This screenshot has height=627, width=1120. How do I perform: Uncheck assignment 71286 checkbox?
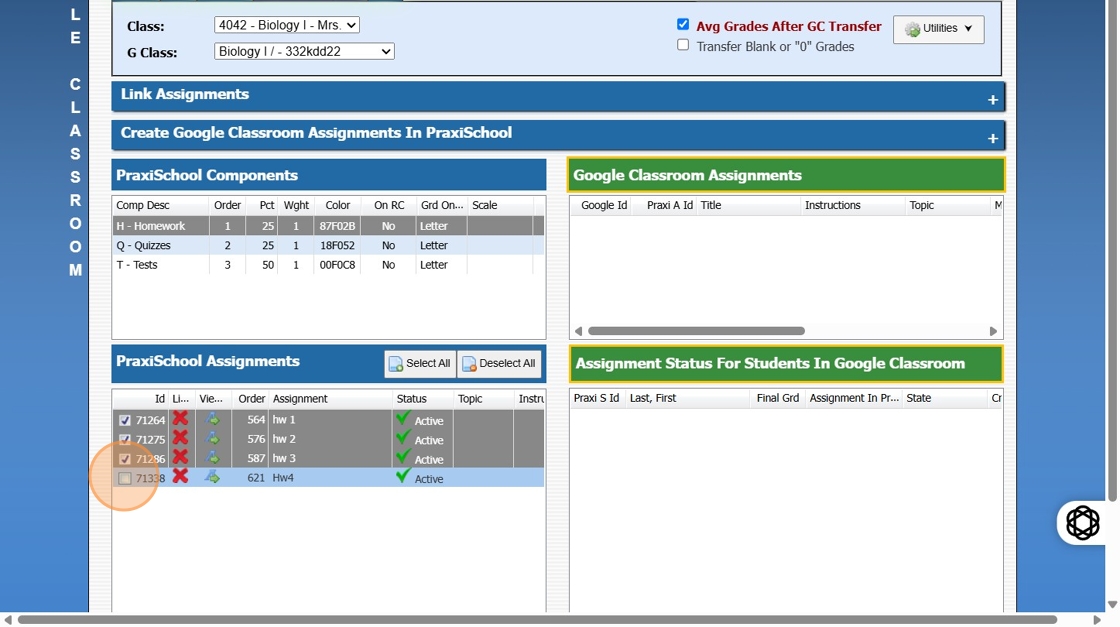(x=124, y=459)
